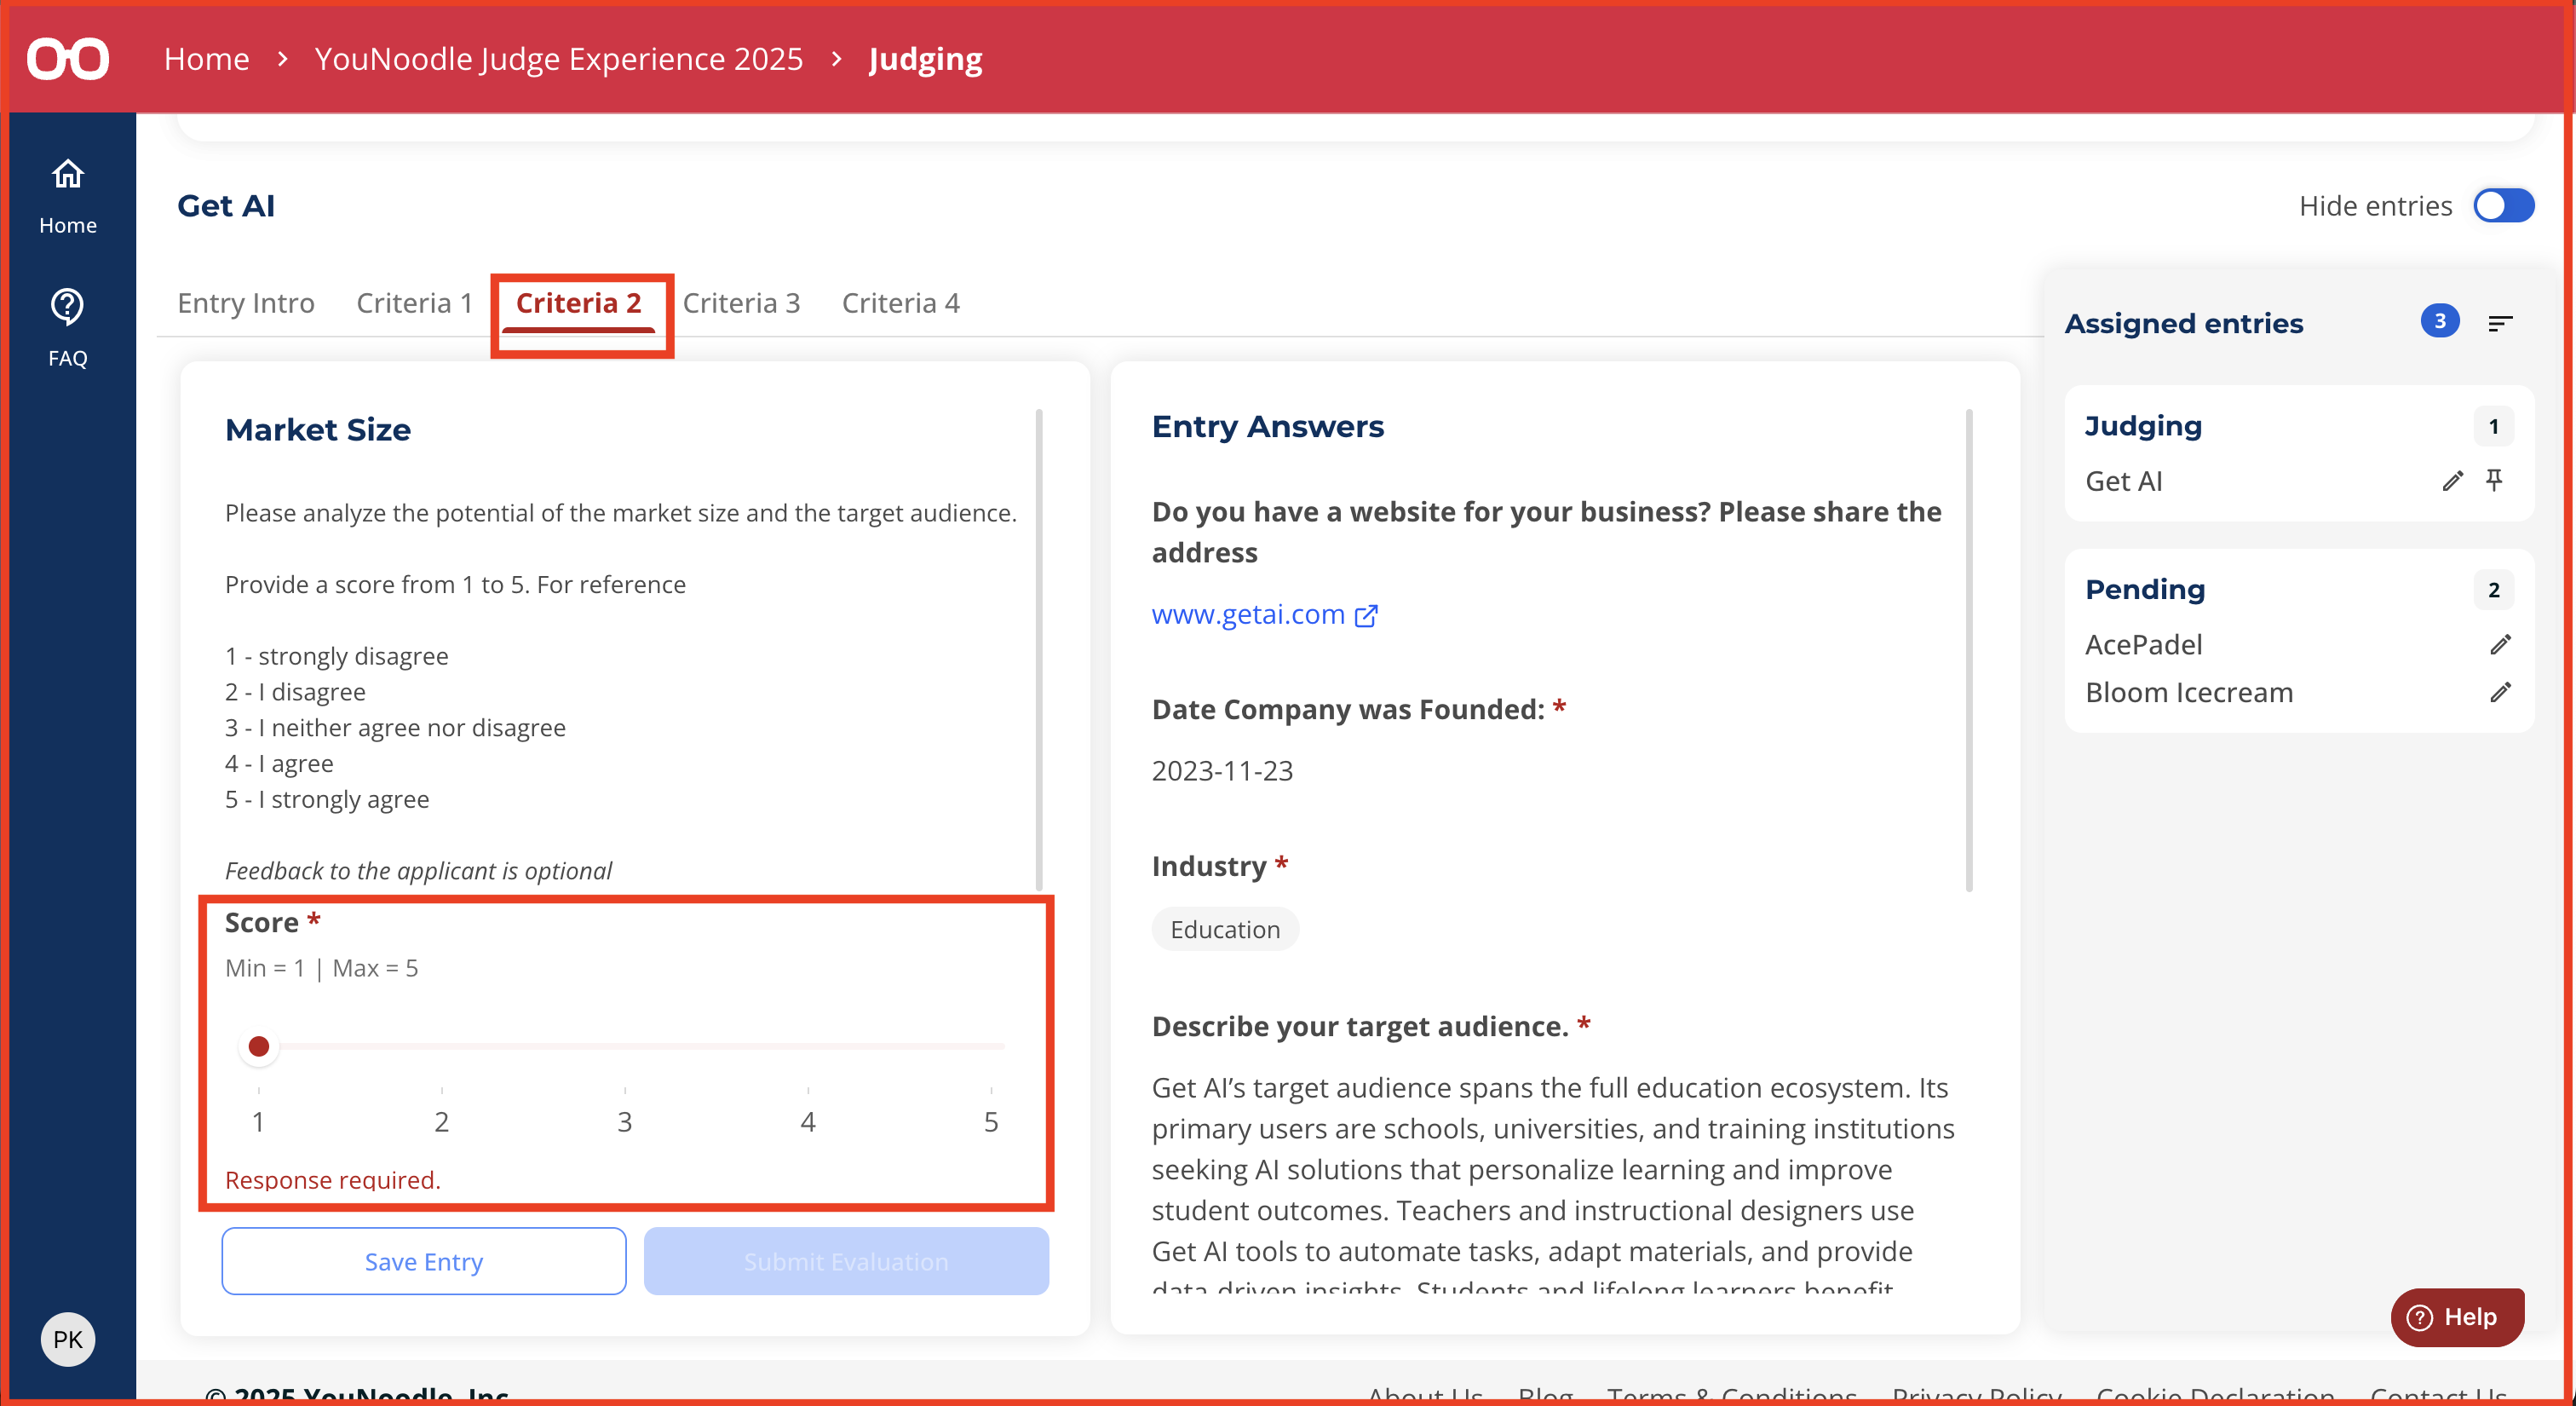
Task: Click the pencil icon next to Get AI
Action: pos(2452,481)
